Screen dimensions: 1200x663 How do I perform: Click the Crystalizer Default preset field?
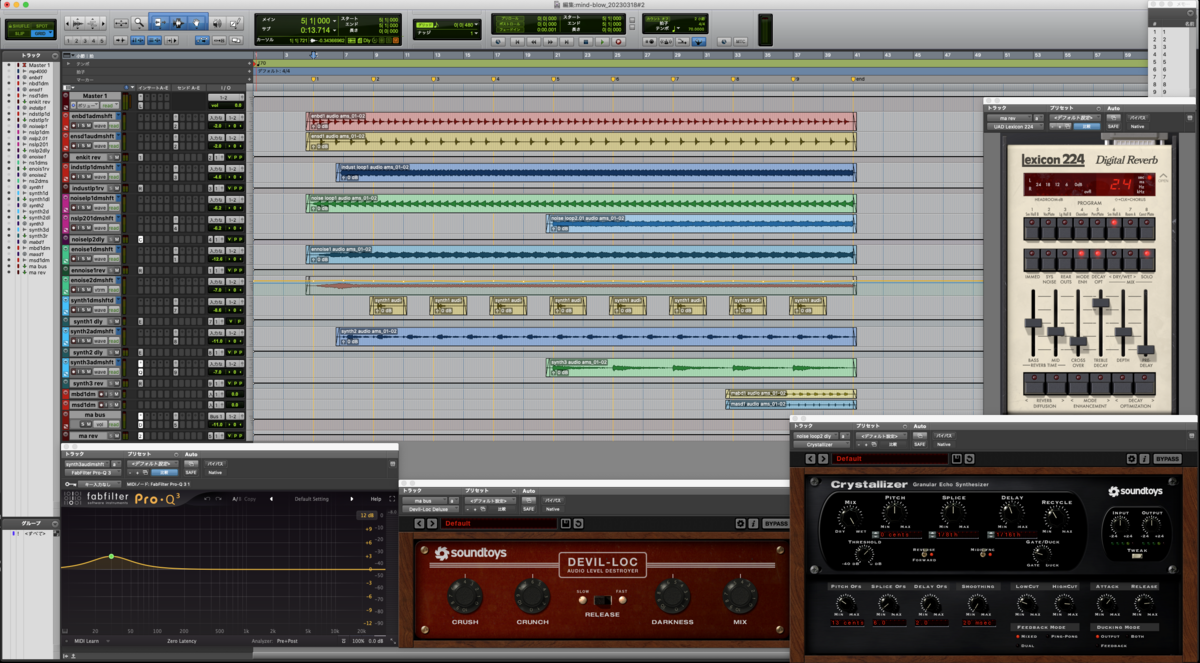click(890, 459)
